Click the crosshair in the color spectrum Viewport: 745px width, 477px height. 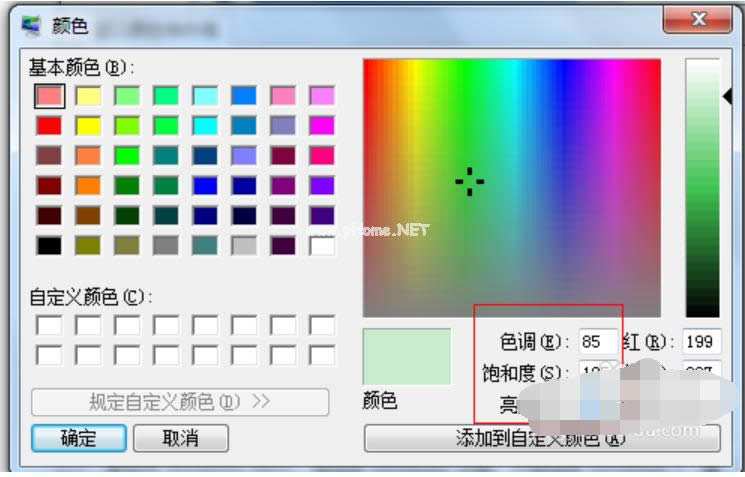tap(469, 181)
